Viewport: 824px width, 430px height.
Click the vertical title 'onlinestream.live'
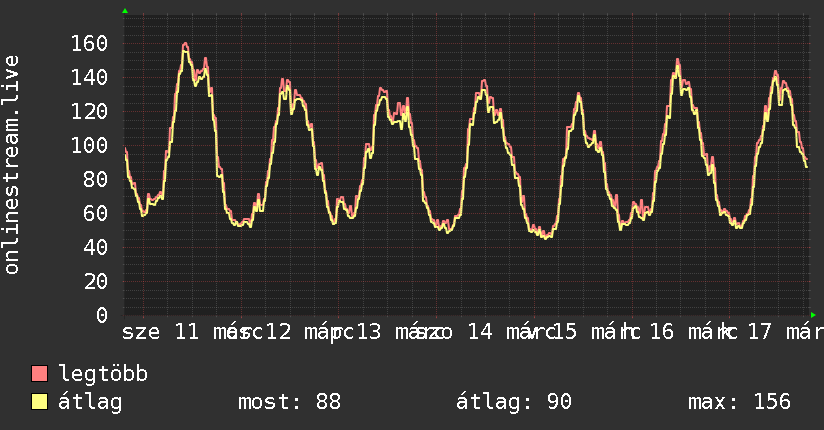(x=11, y=165)
